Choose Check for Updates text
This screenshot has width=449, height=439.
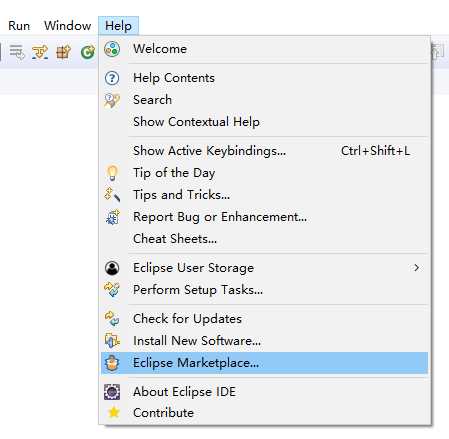coord(187,319)
